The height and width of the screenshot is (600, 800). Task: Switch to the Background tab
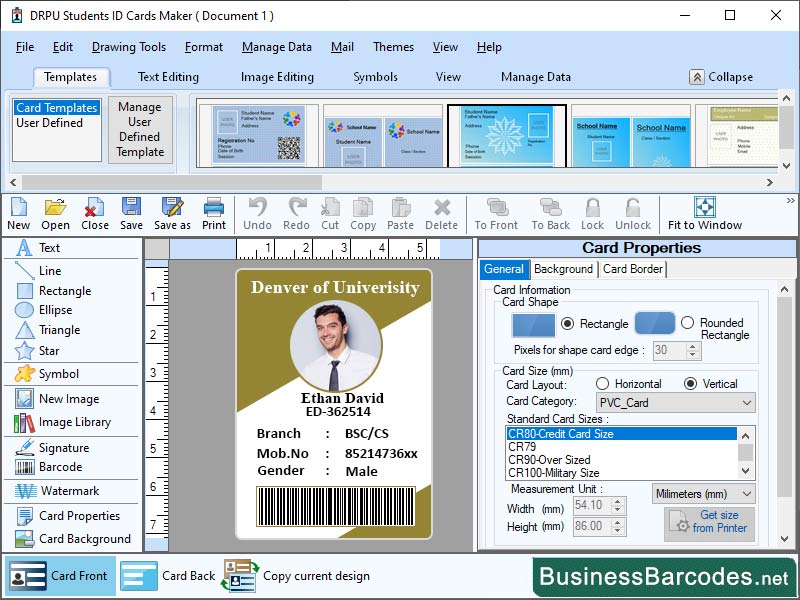pyautogui.click(x=563, y=269)
